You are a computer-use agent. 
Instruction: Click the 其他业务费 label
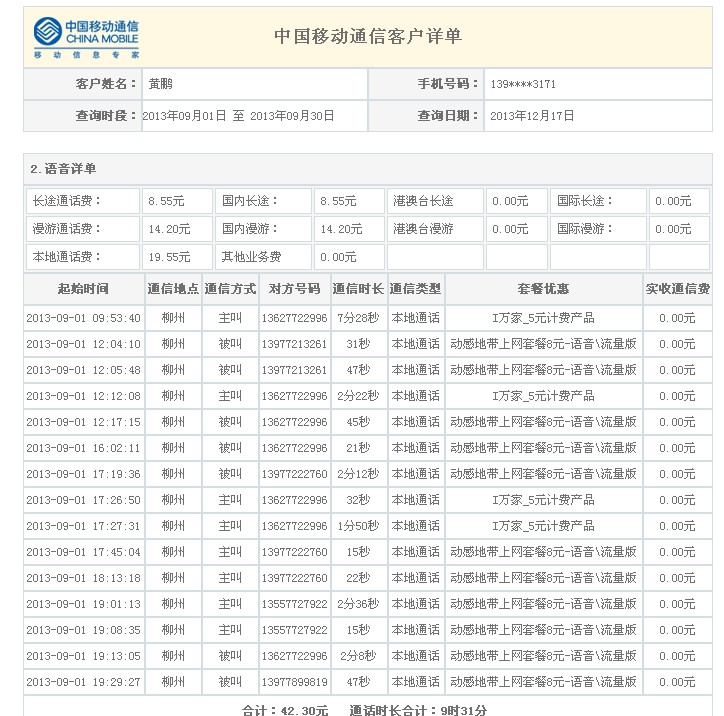[x=251, y=257]
